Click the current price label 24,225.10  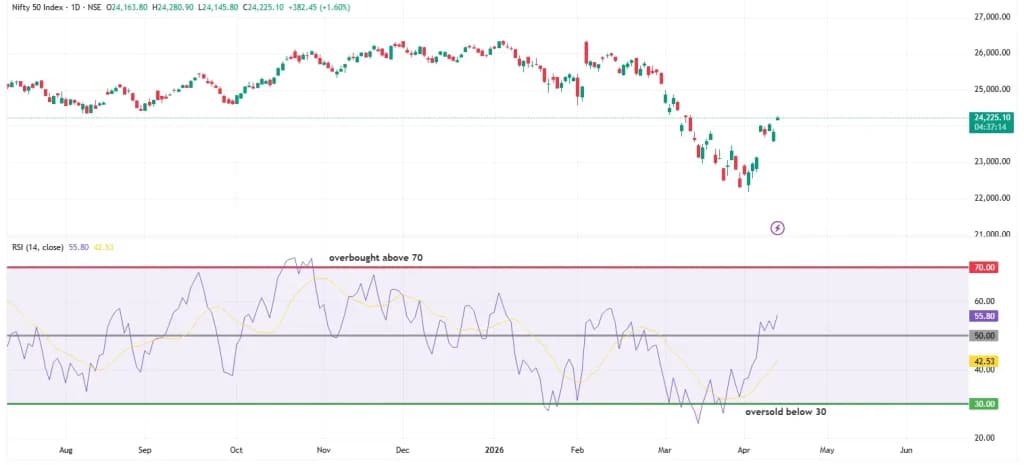pyautogui.click(x=991, y=117)
